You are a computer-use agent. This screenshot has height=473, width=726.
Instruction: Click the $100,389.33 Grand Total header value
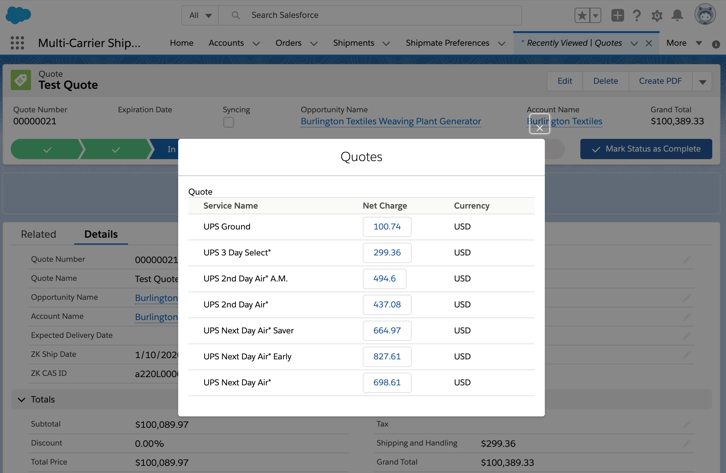click(677, 121)
